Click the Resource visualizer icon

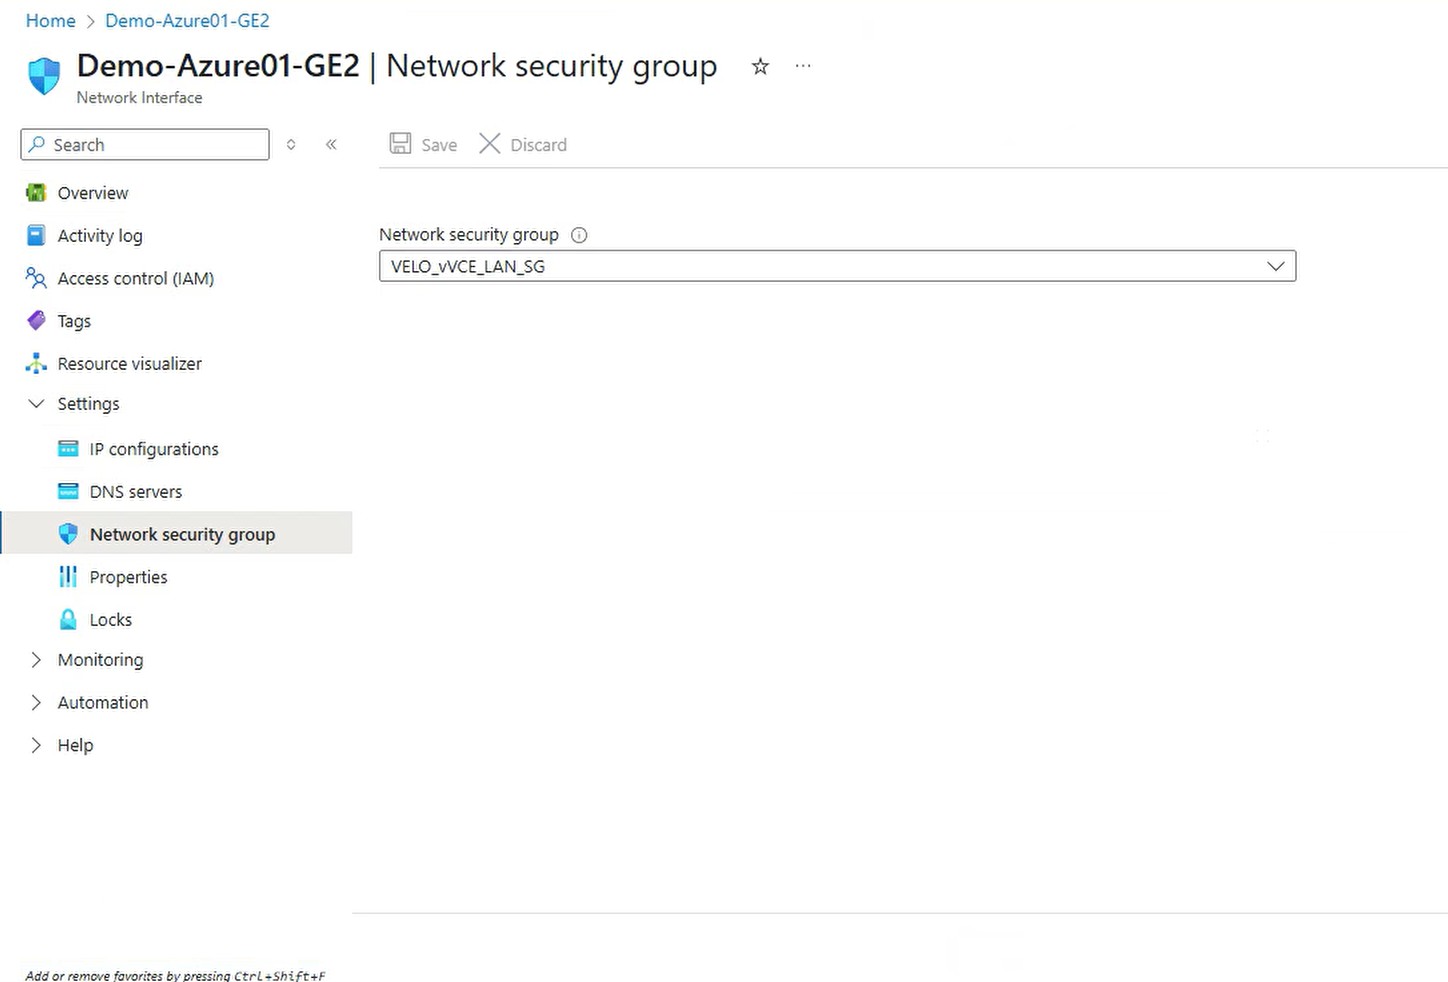click(x=36, y=364)
